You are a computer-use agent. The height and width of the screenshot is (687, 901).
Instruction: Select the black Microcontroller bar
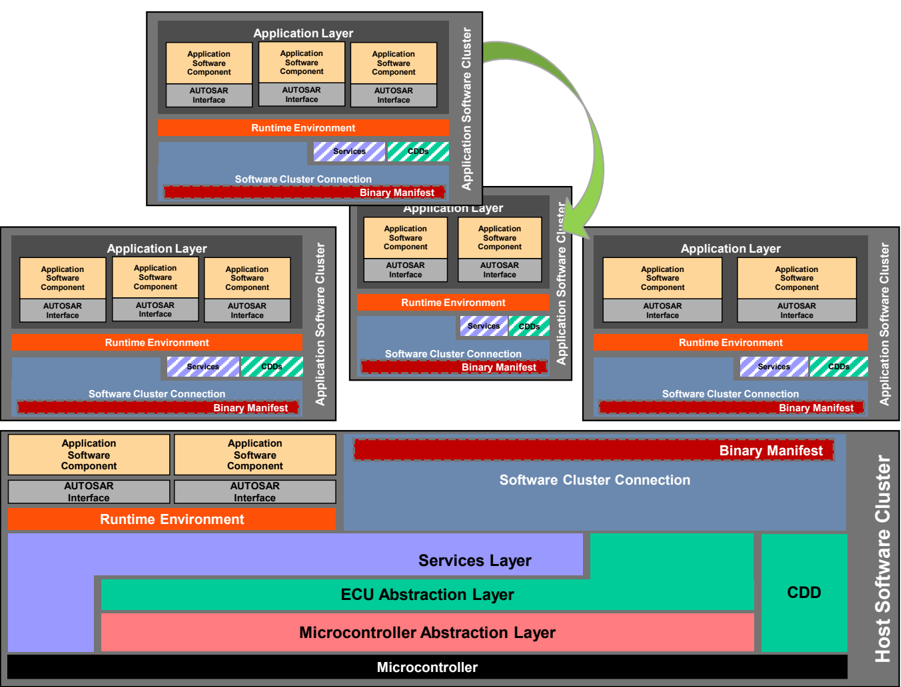point(427,667)
